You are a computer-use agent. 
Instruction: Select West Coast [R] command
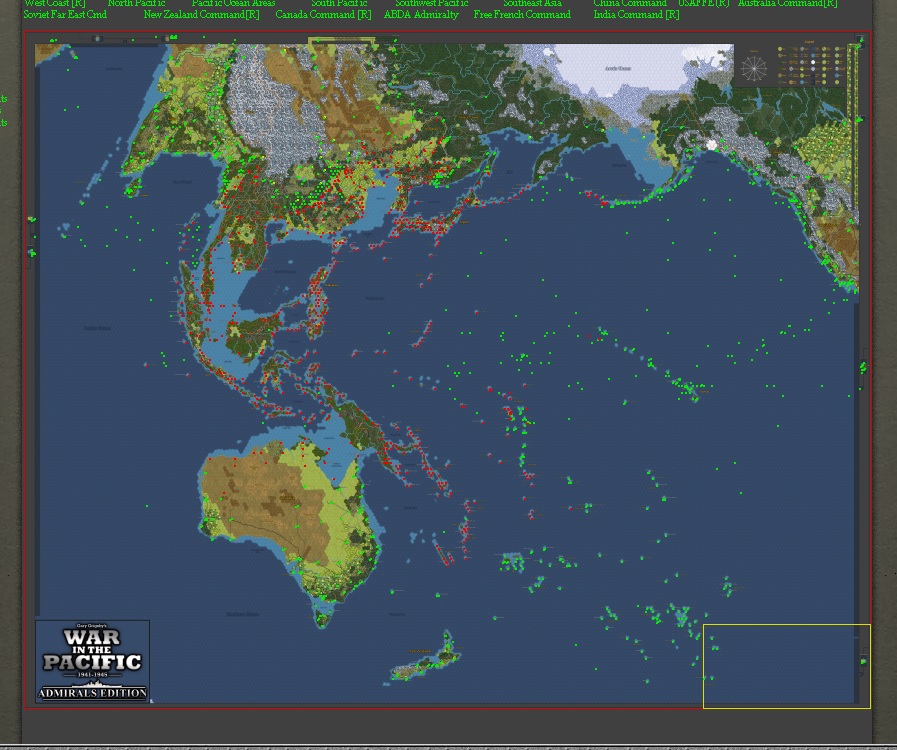54,3
